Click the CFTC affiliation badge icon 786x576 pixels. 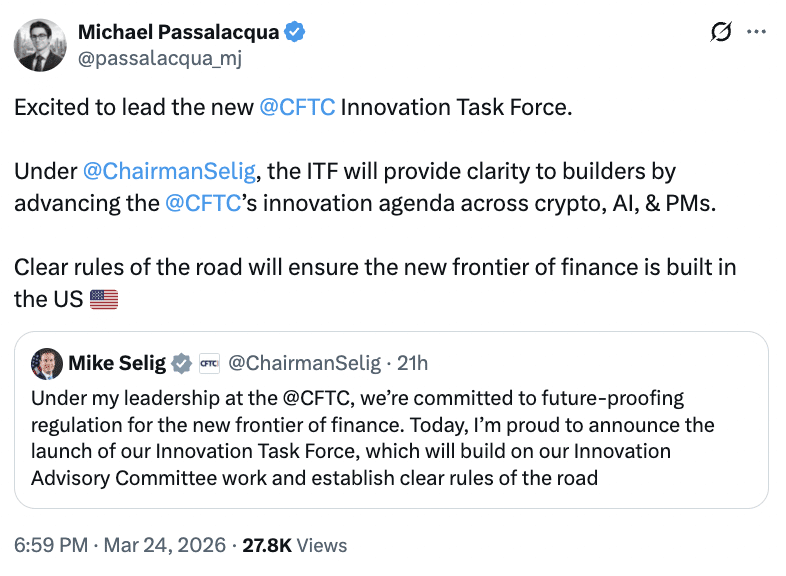pos(208,362)
